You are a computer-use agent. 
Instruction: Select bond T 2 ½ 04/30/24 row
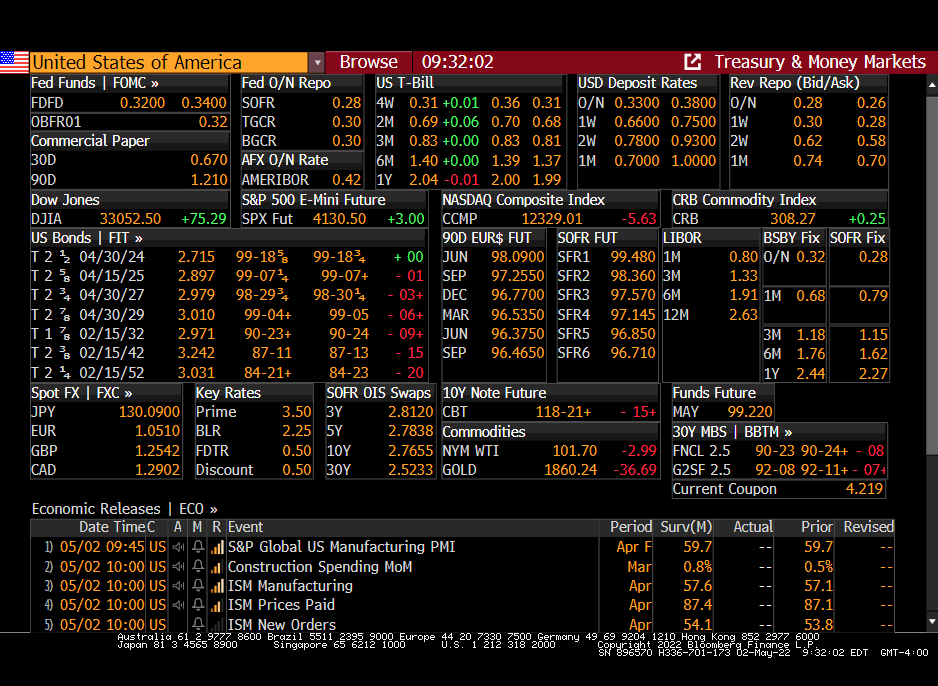tap(227, 257)
